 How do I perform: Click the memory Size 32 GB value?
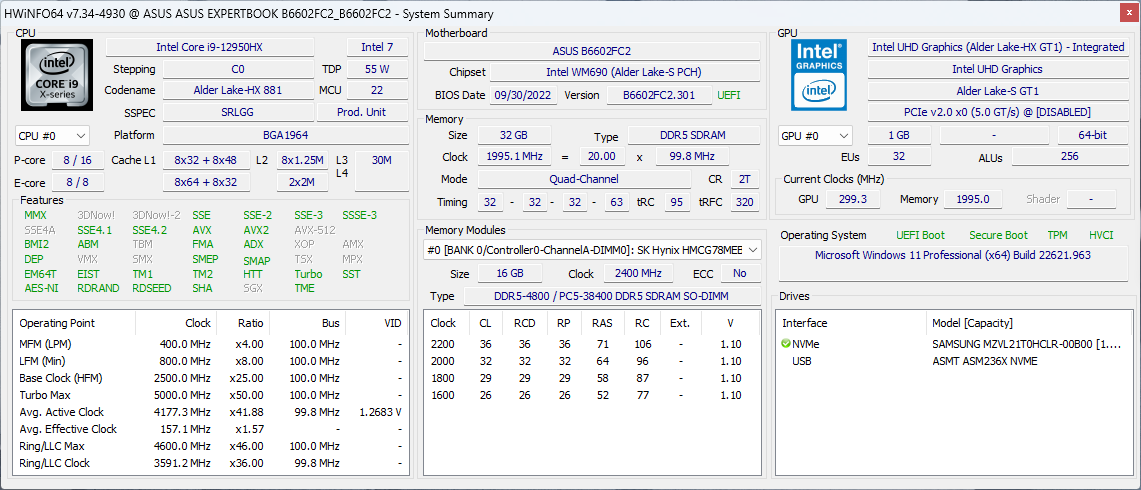pyautogui.click(x=514, y=135)
